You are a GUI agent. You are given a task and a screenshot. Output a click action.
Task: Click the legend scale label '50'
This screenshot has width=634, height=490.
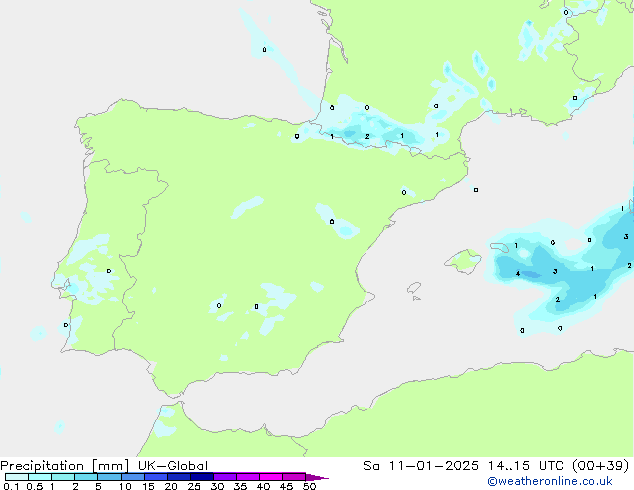pyautogui.click(x=309, y=486)
